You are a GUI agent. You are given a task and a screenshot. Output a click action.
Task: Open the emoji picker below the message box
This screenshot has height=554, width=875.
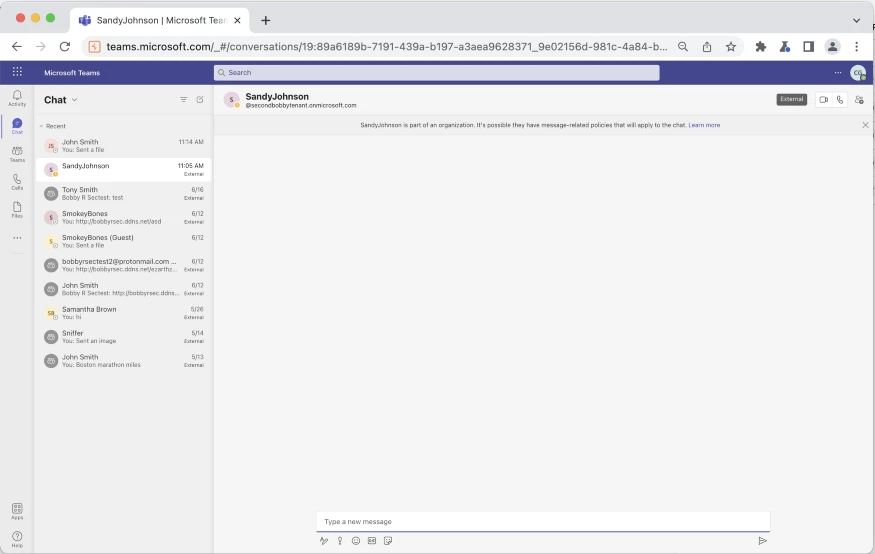tap(355, 540)
